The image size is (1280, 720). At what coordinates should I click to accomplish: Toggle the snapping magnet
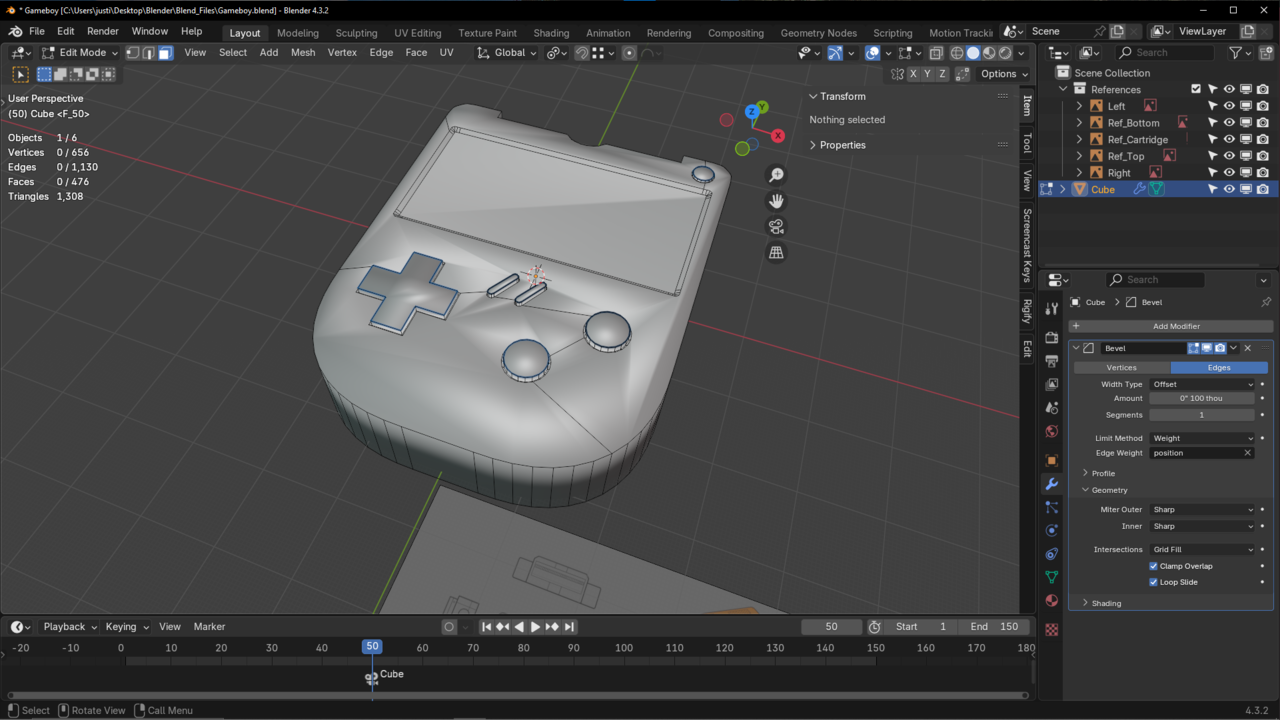582,53
